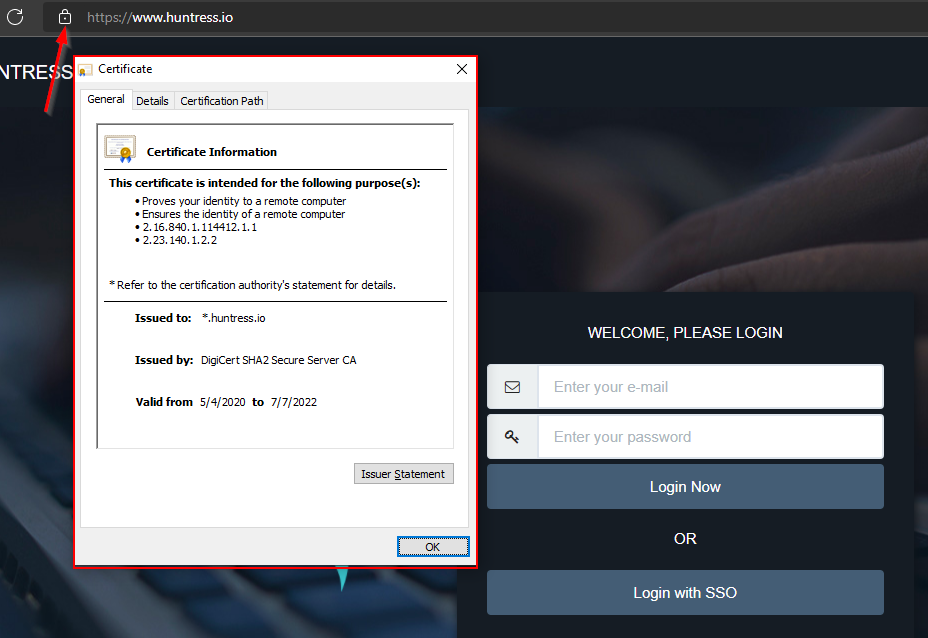This screenshot has height=638, width=928.
Task: Click the small certificate icon in dialog title bar
Action: click(x=85, y=70)
